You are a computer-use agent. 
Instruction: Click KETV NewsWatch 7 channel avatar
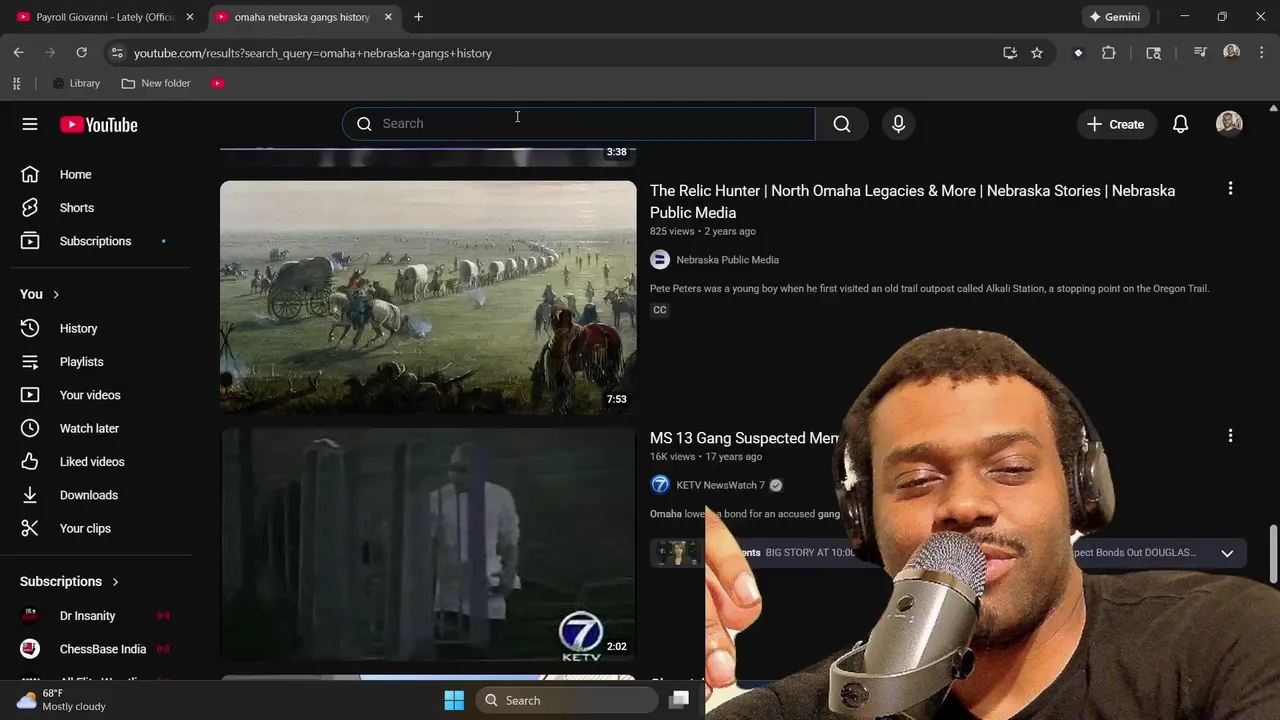click(x=660, y=485)
